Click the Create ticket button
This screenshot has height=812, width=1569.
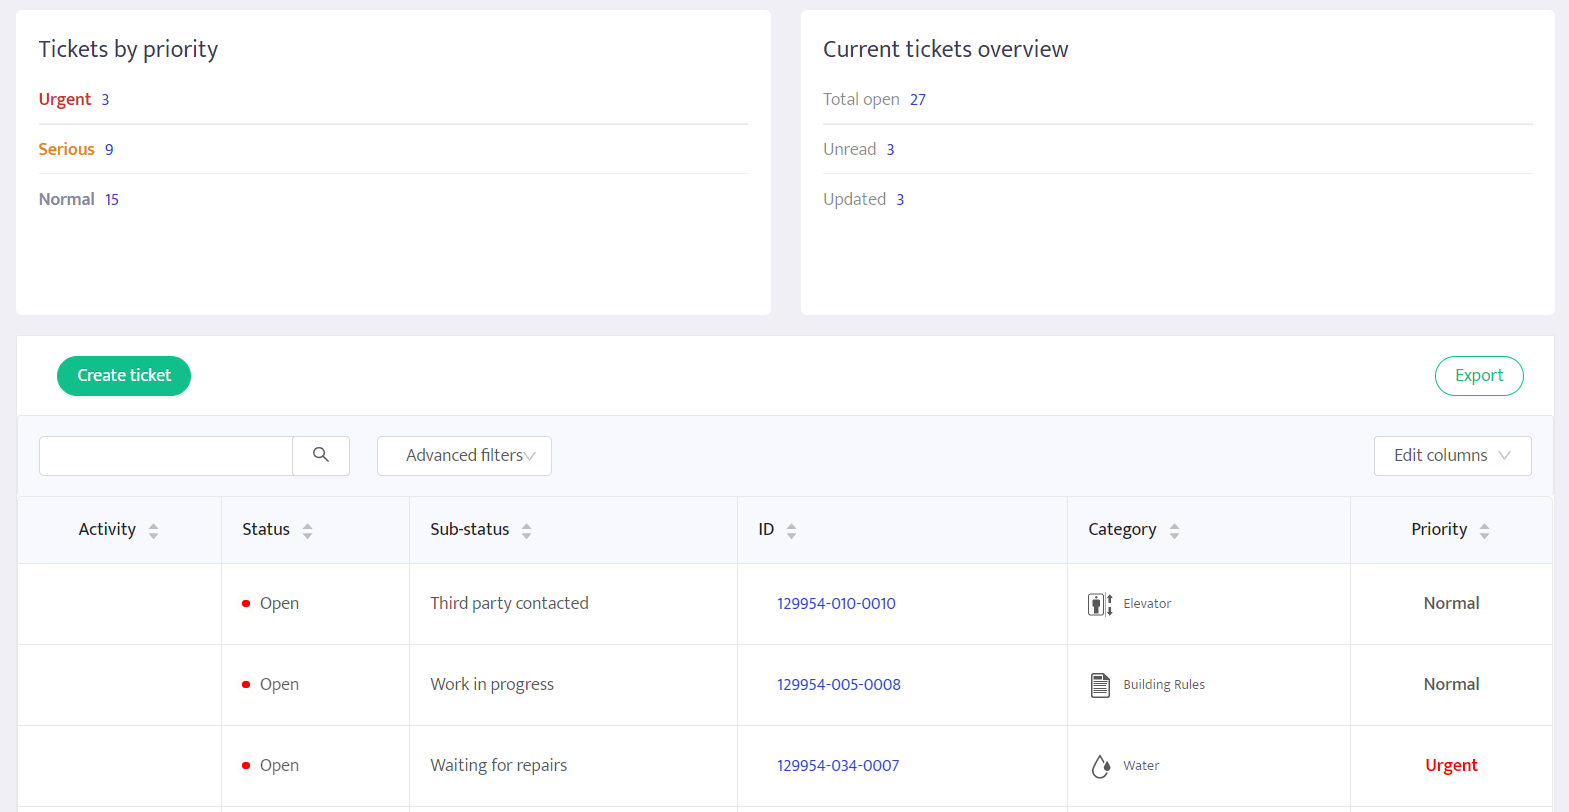(x=124, y=376)
